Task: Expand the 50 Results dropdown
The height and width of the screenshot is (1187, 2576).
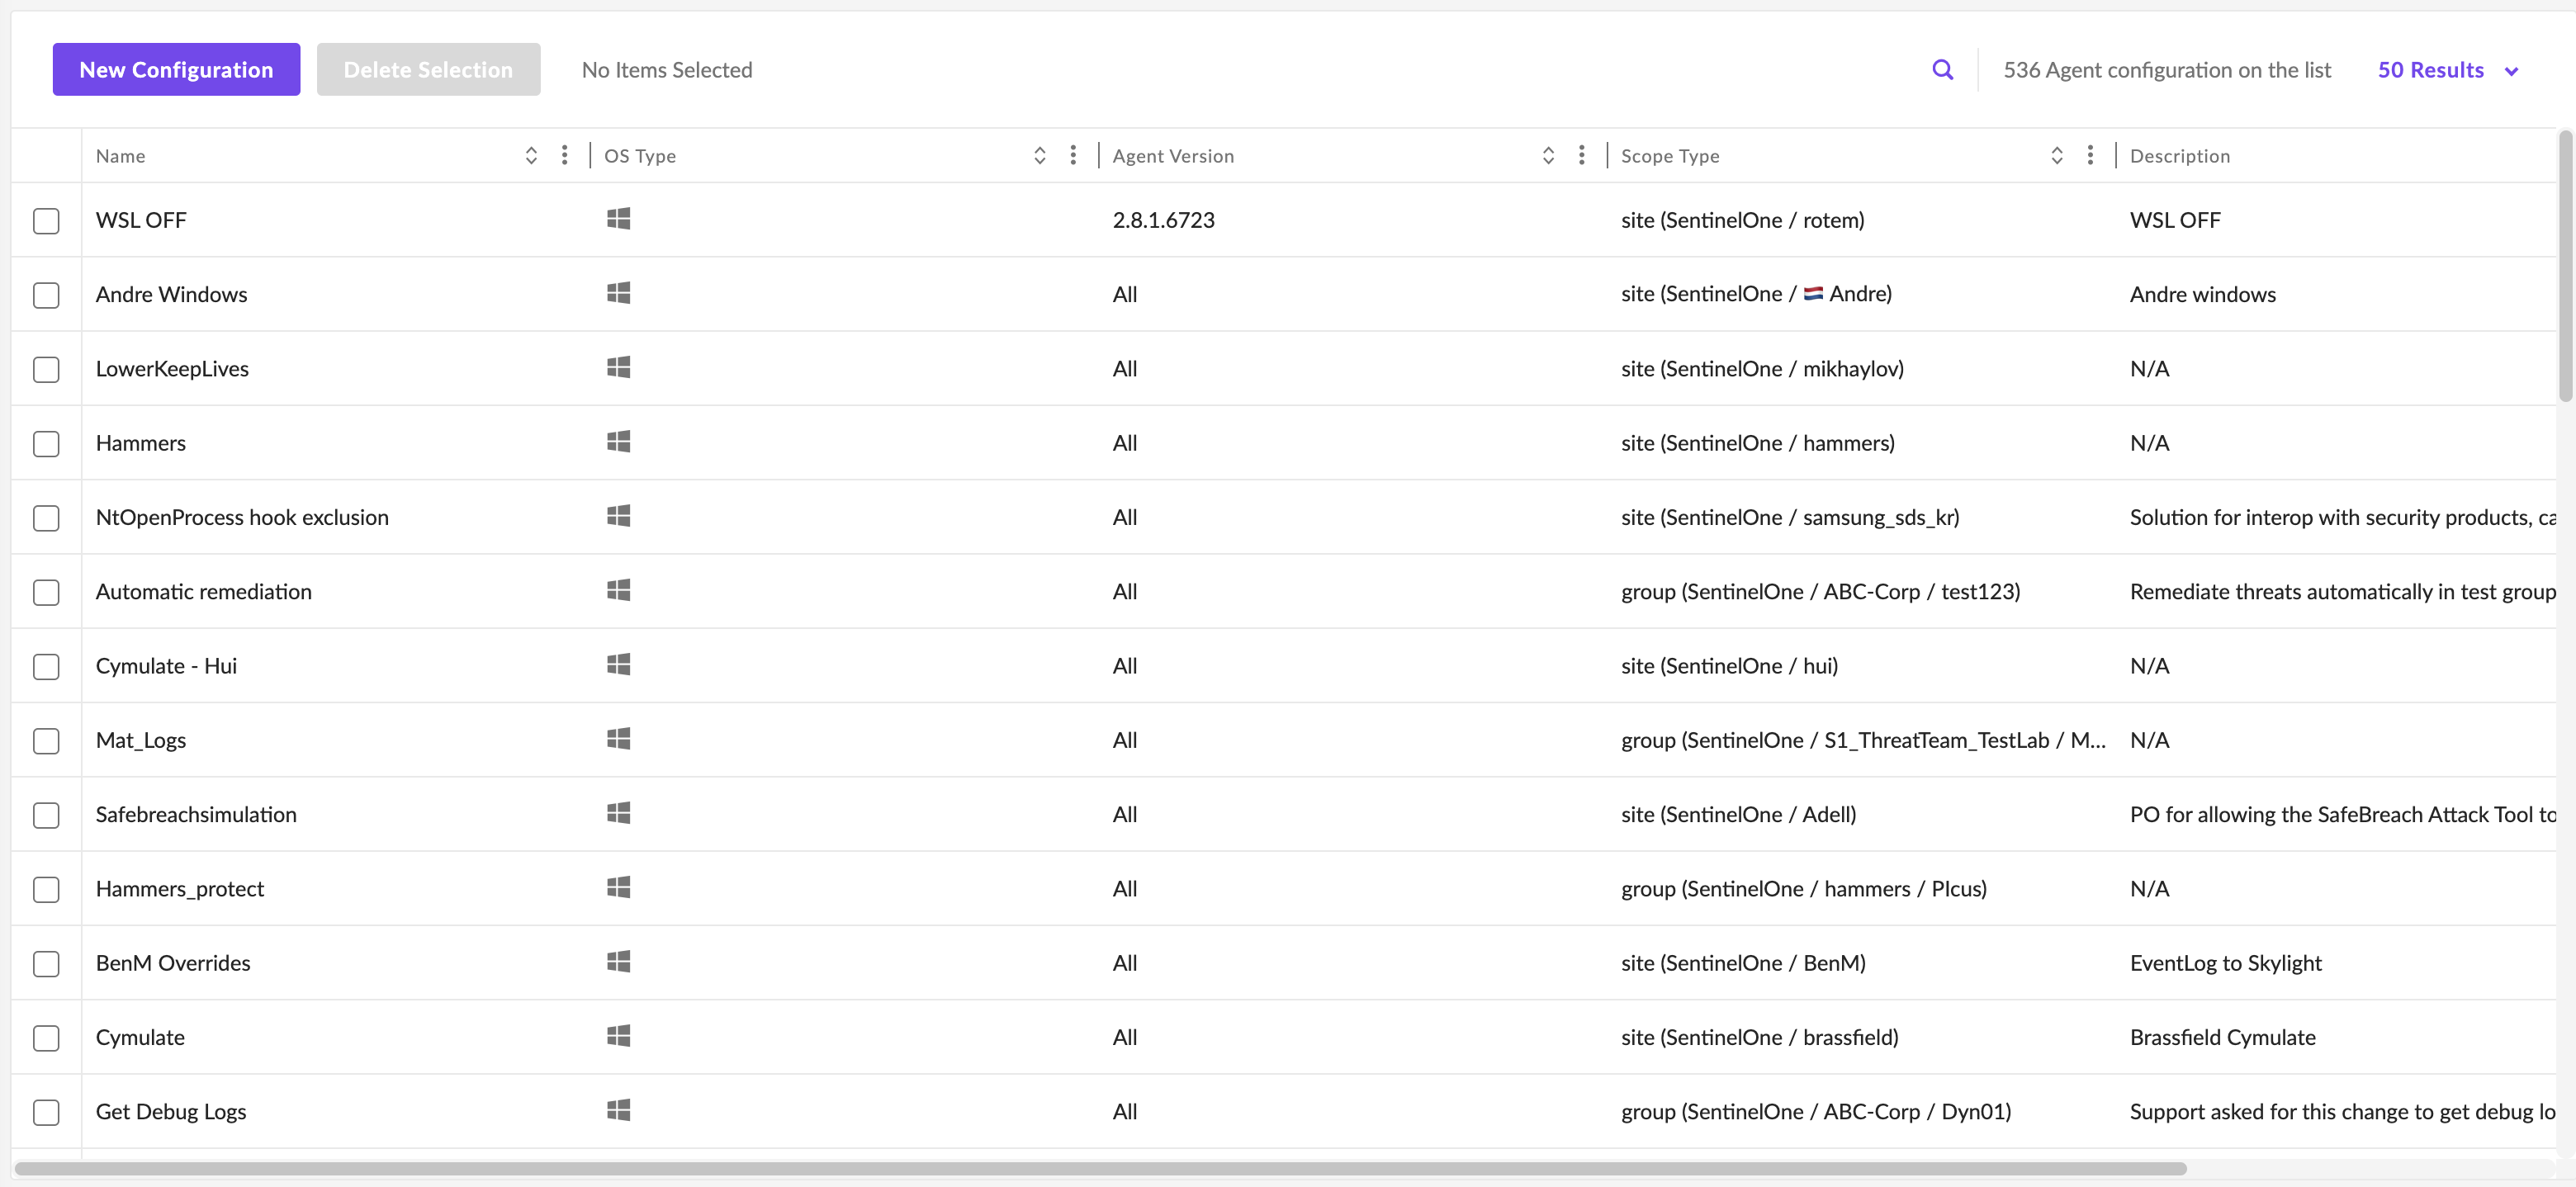Action: [x=2447, y=70]
